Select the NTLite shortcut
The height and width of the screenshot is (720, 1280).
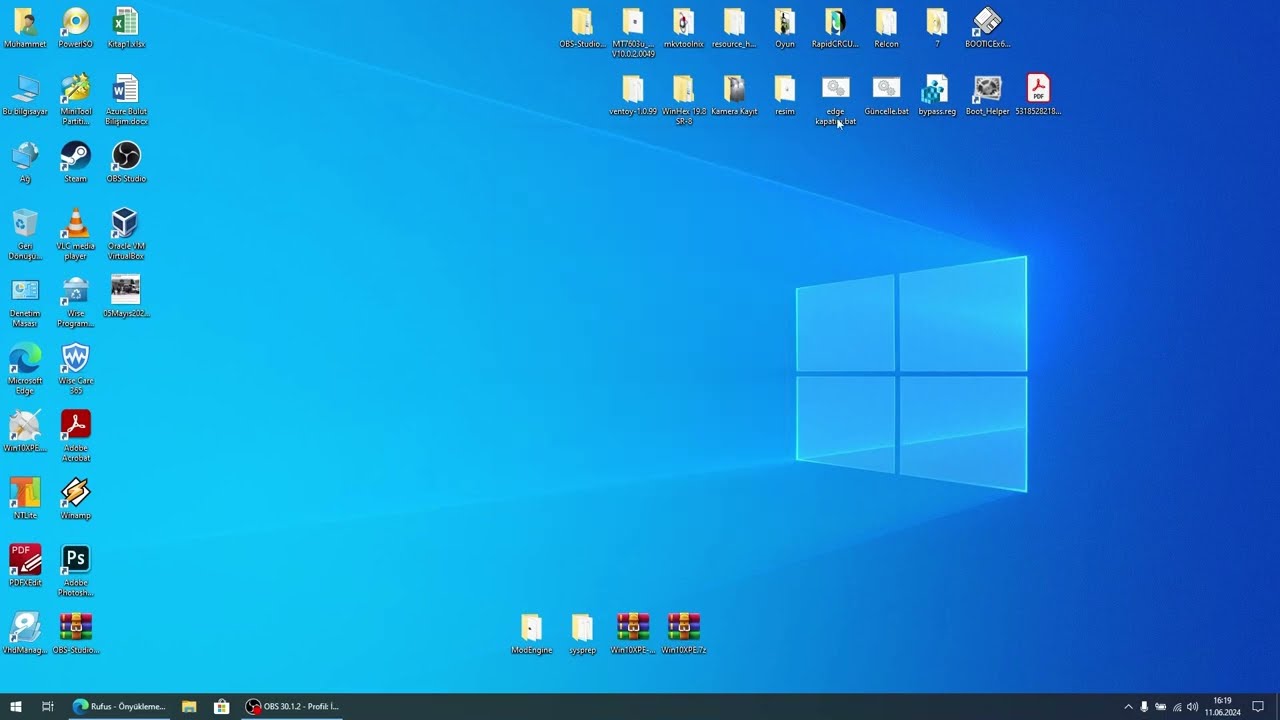tap(25, 498)
